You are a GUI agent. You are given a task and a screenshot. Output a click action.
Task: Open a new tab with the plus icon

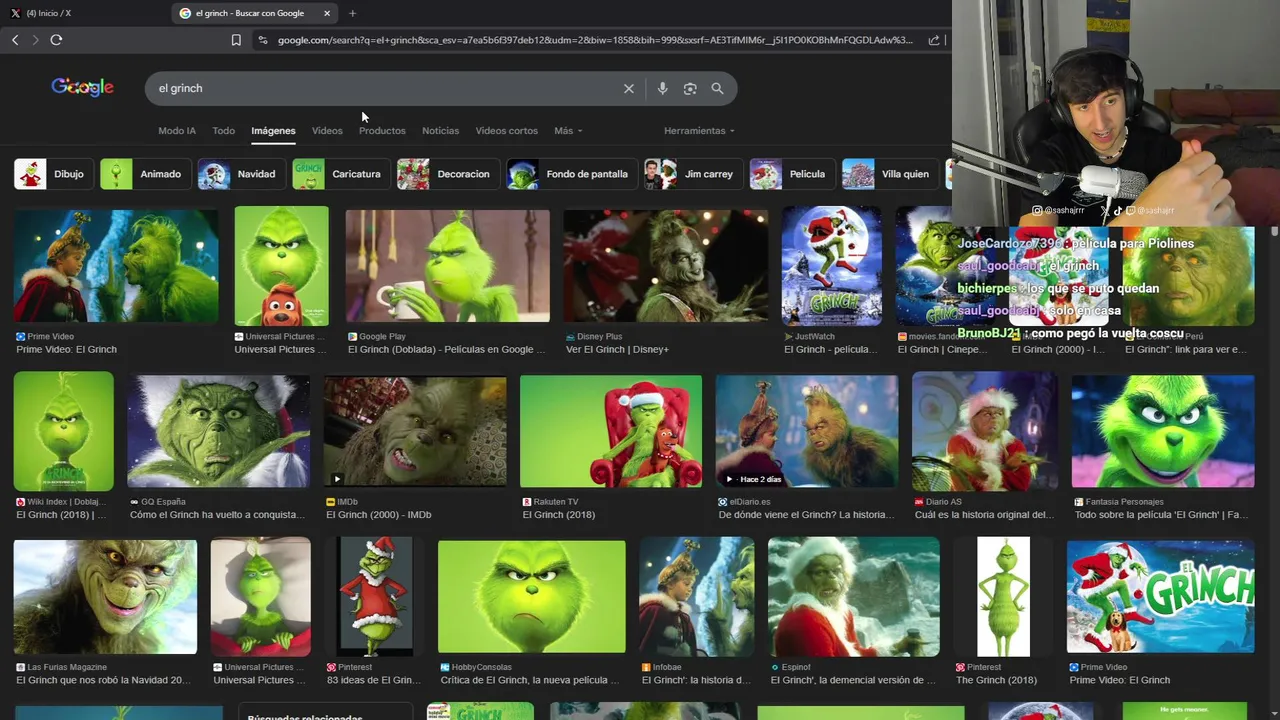(x=352, y=13)
